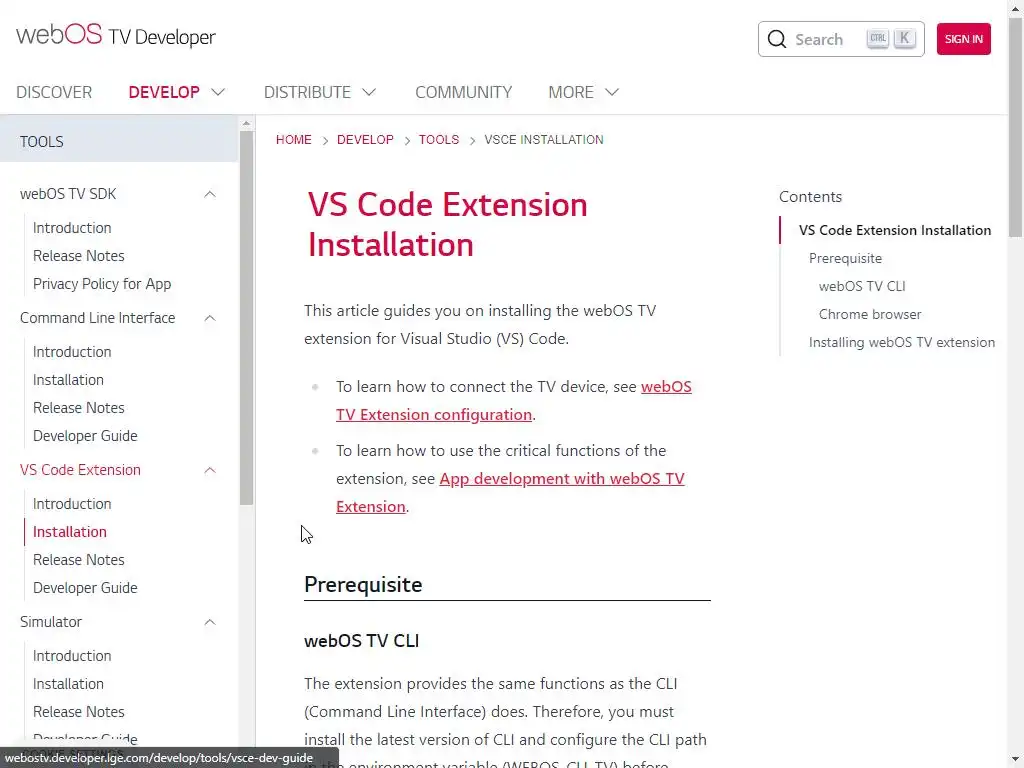The width and height of the screenshot is (1024, 768).
Task: Click the SIGN IN button
Action: 963,39
